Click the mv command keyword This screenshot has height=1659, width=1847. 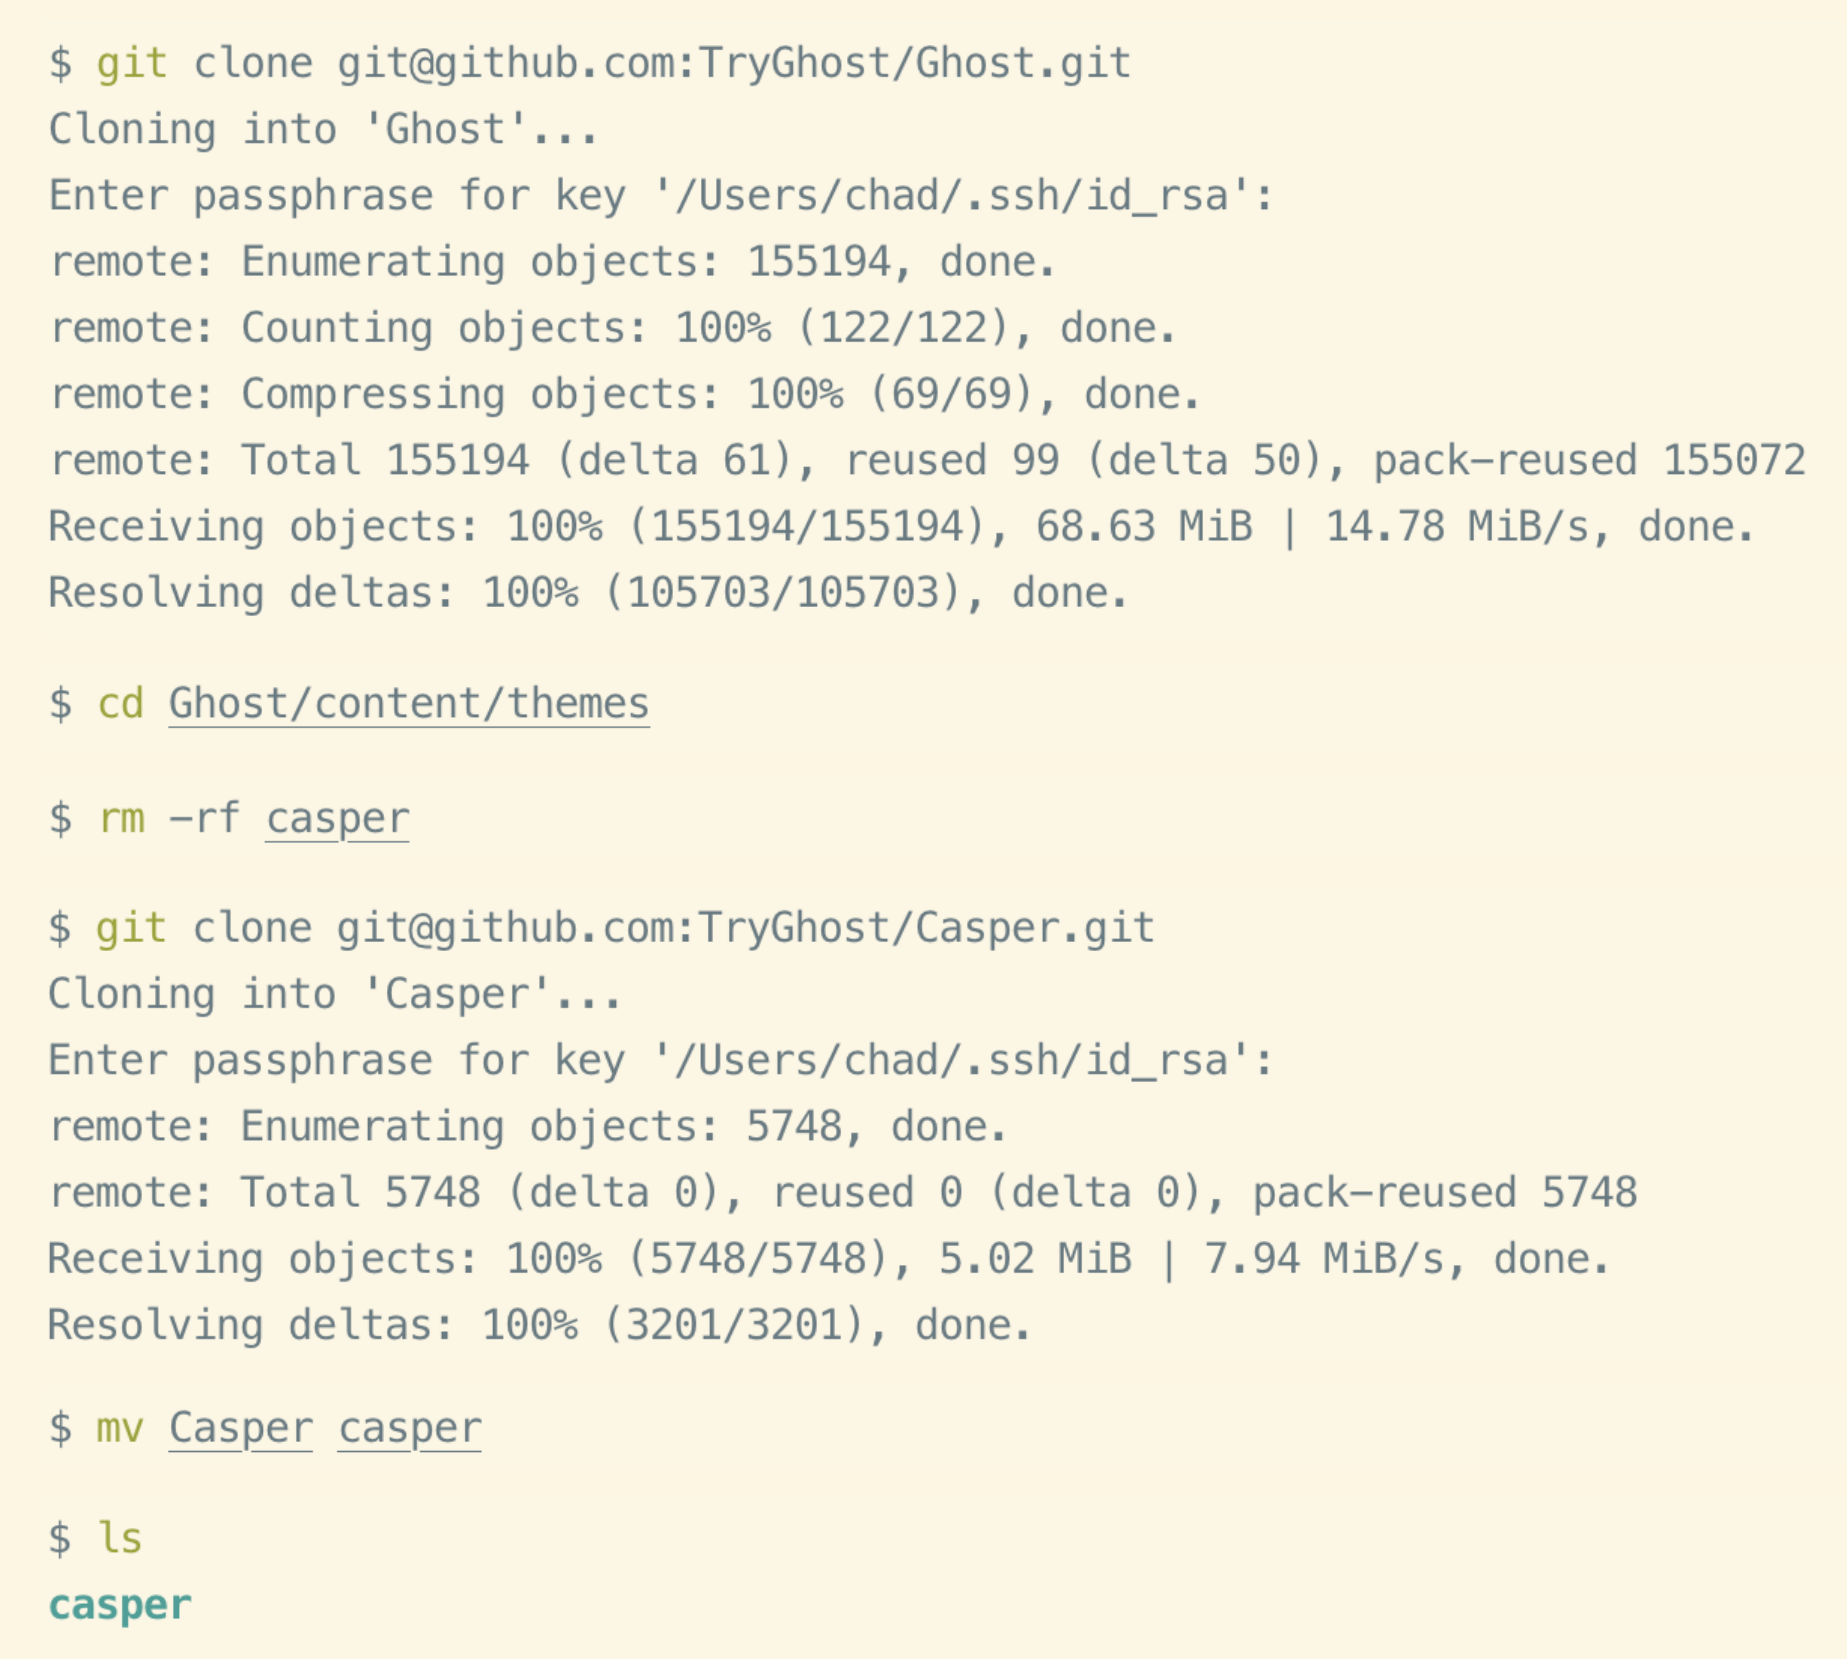pos(120,1428)
